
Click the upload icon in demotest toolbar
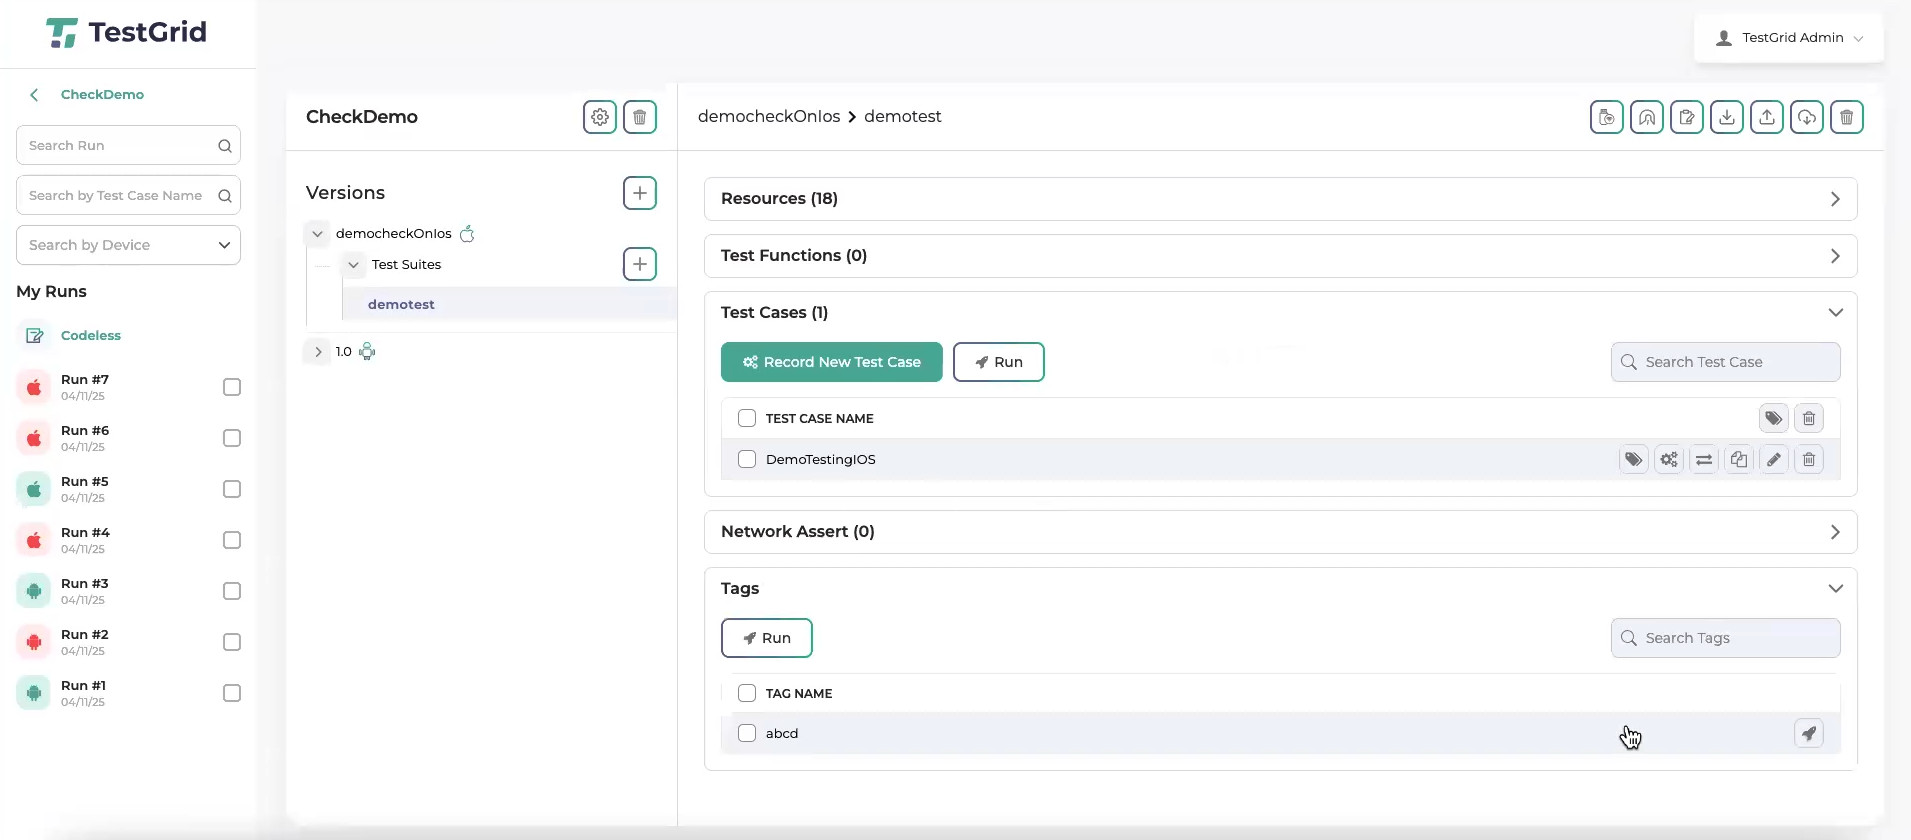click(1767, 117)
